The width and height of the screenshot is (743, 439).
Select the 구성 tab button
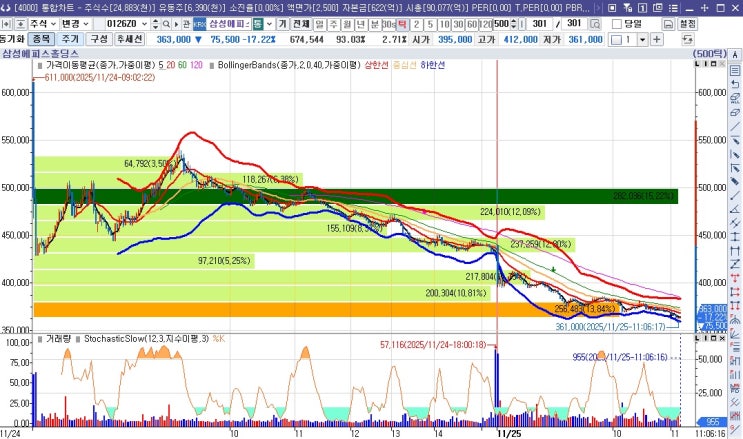pyautogui.click(x=99, y=39)
